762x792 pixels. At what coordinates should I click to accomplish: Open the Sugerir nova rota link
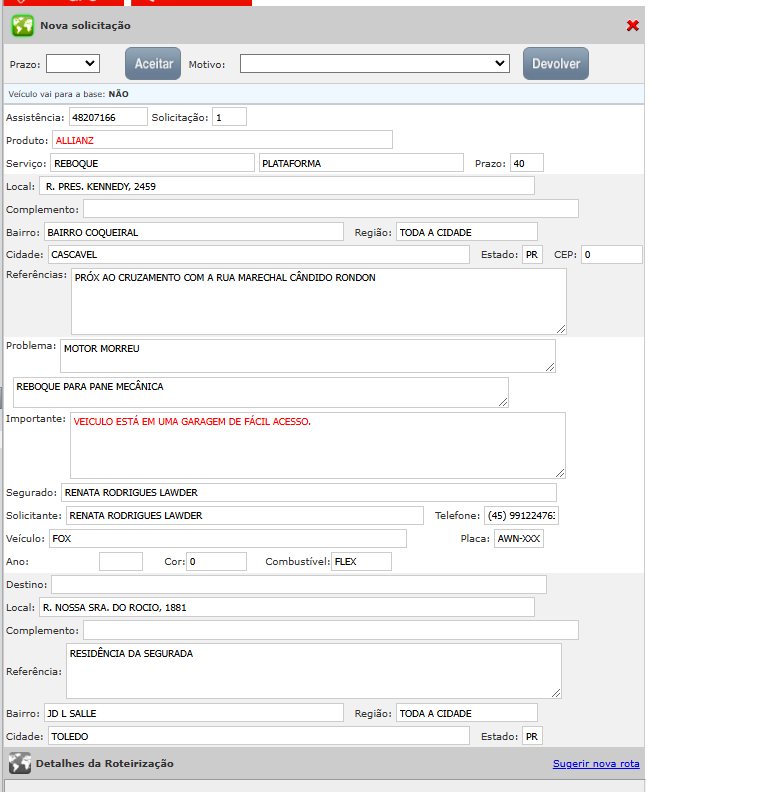point(596,764)
